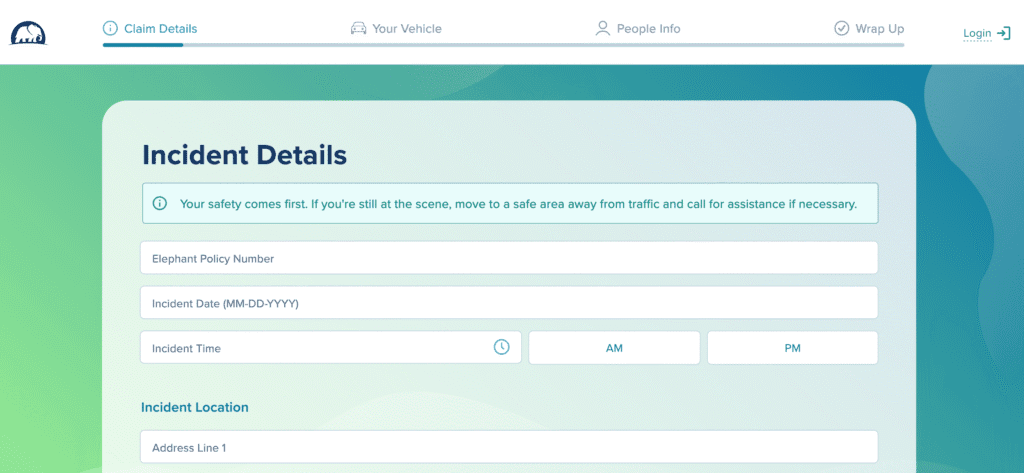
Task: Open the Wrap Up step tab
Action: click(869, 29)
